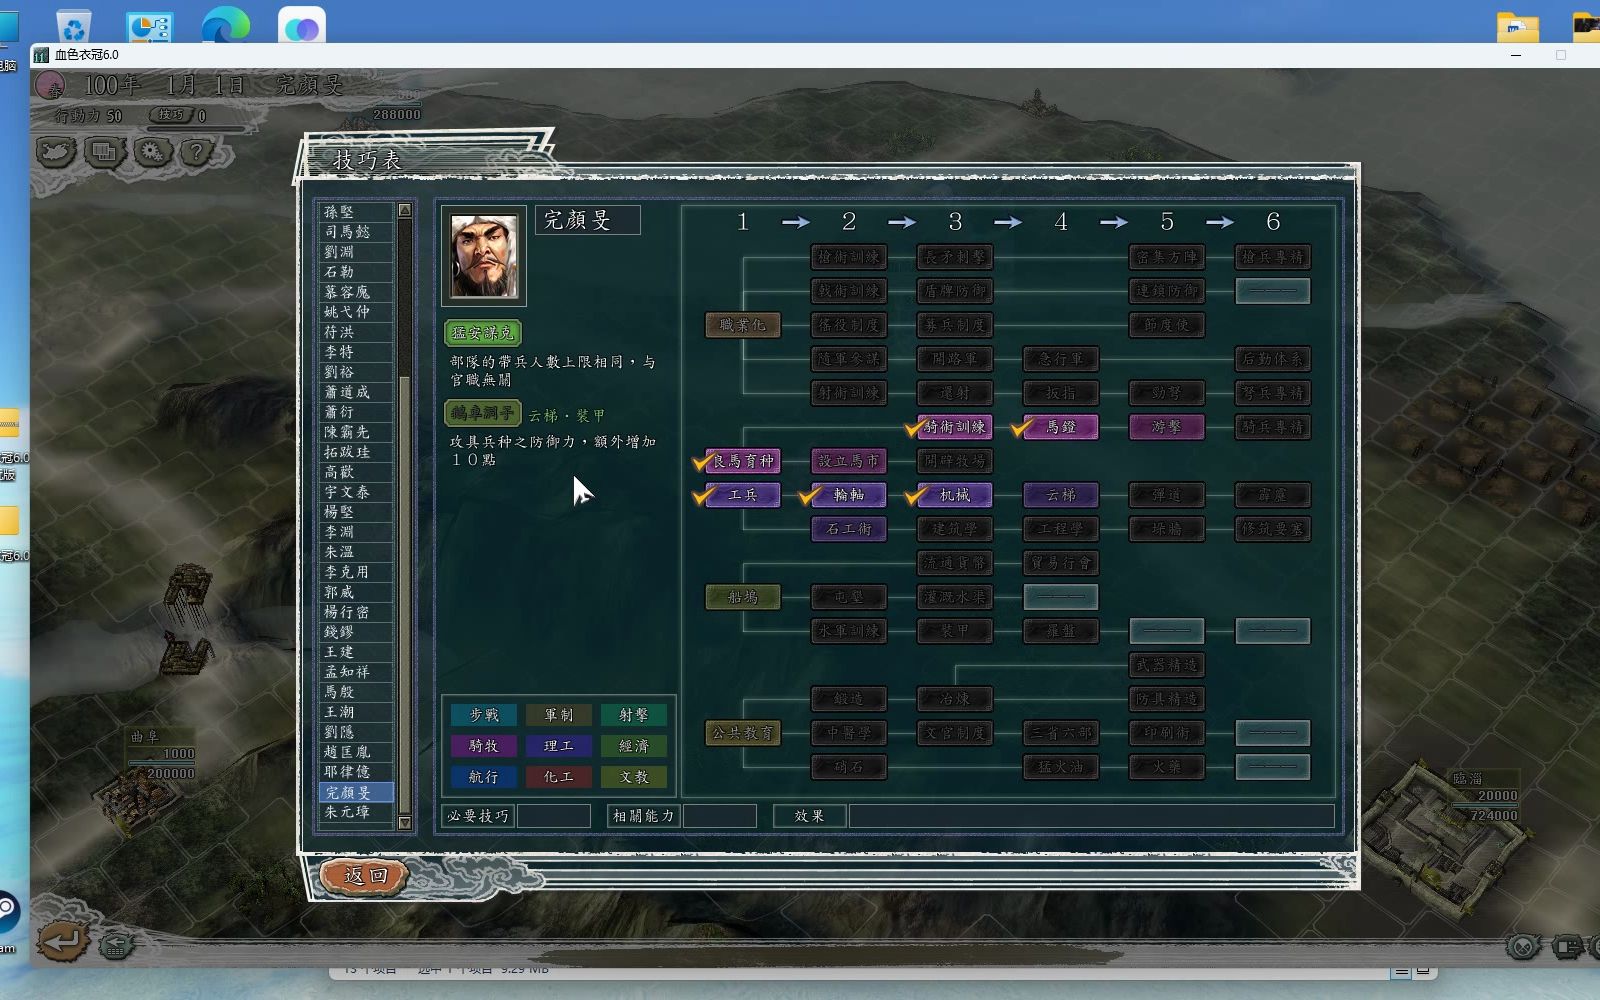The height and width of the screenshot is (1000, 1600).
Task: Click the 經濟 category legend
Action: tap(633, 746)
